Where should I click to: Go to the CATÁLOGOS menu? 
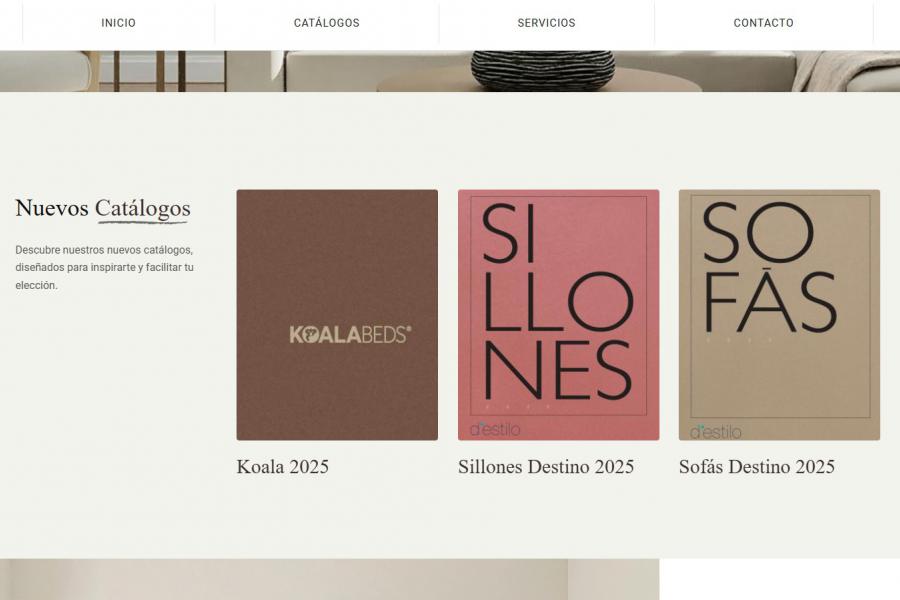pyautogui.click(x=326, y=23)
